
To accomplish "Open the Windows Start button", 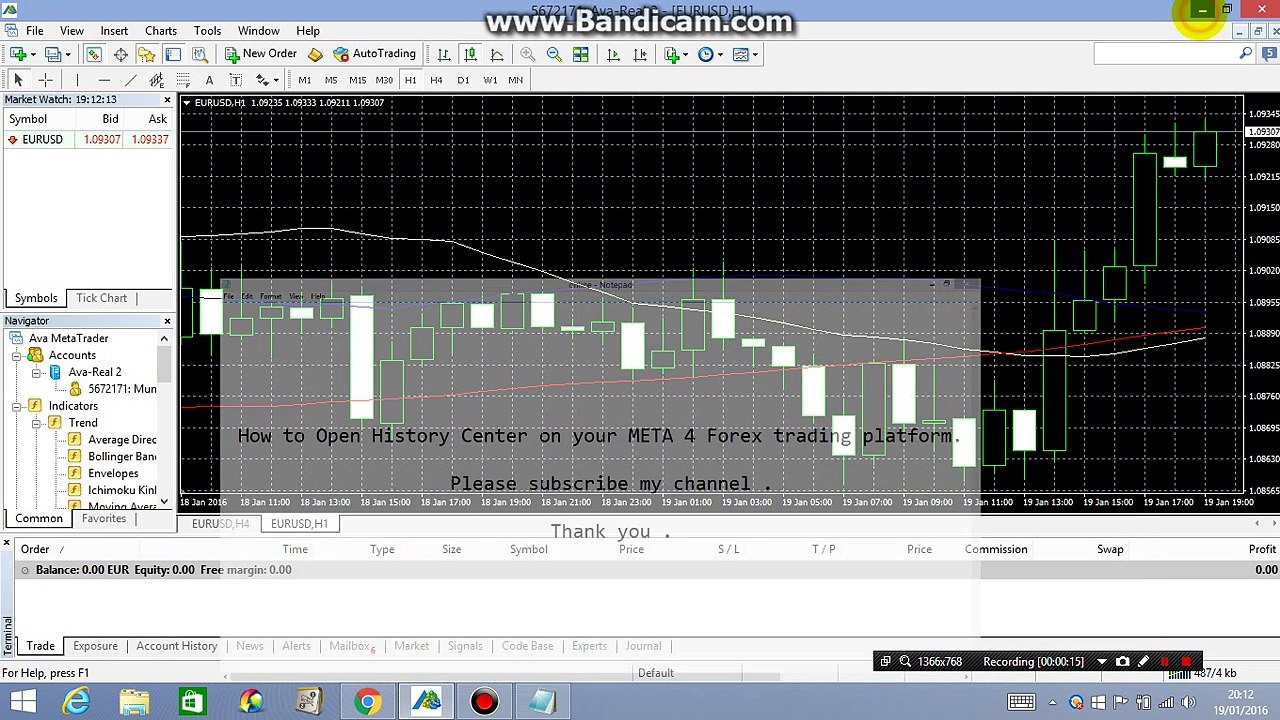I will [23, 702].
